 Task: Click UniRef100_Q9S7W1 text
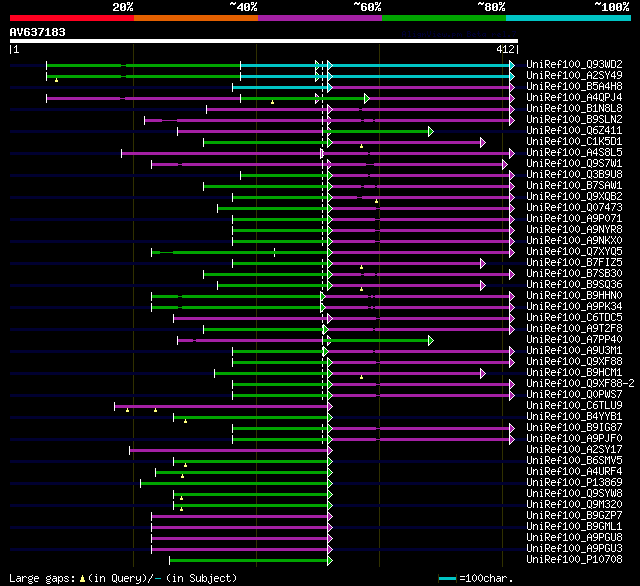point(574,164)
